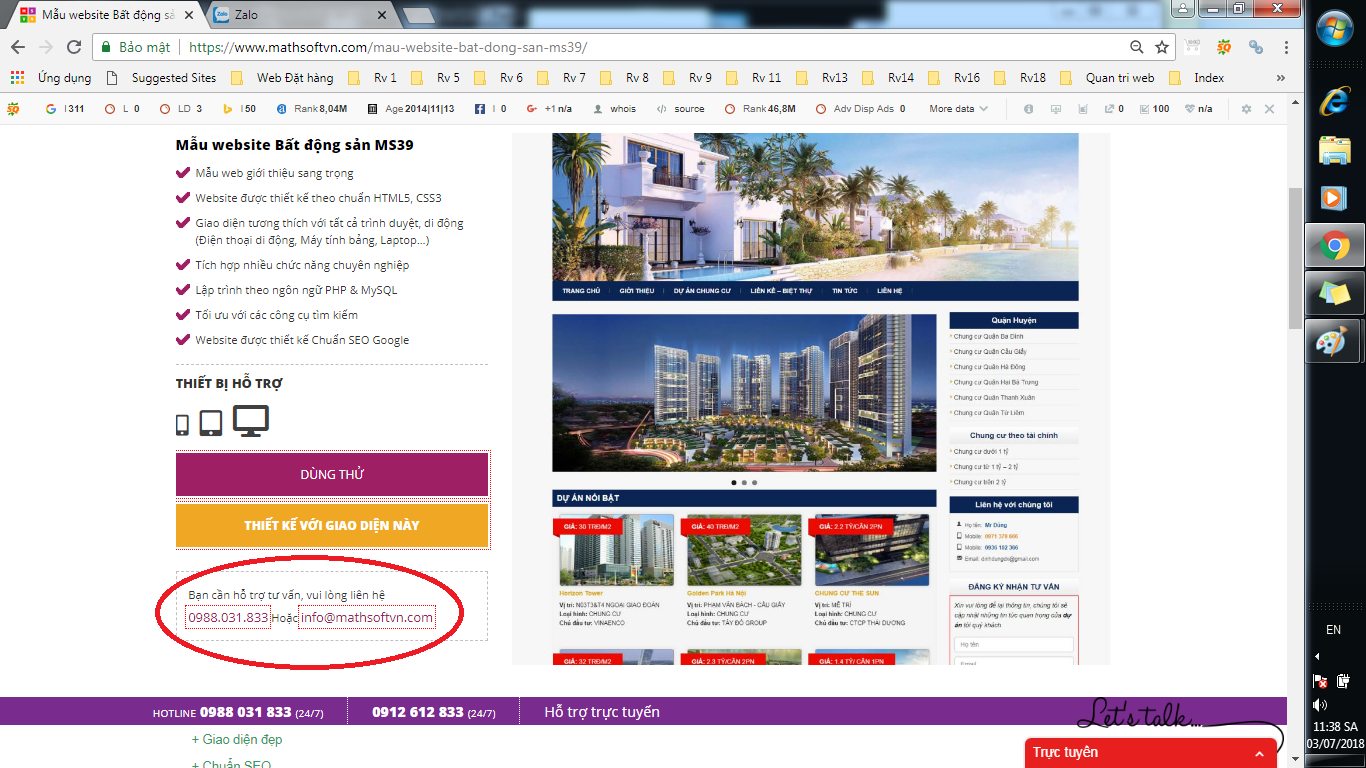Screen dimensions: 1366x768
Task: Open a new tab with the new tab button
Action: click(x=417, y=15)
